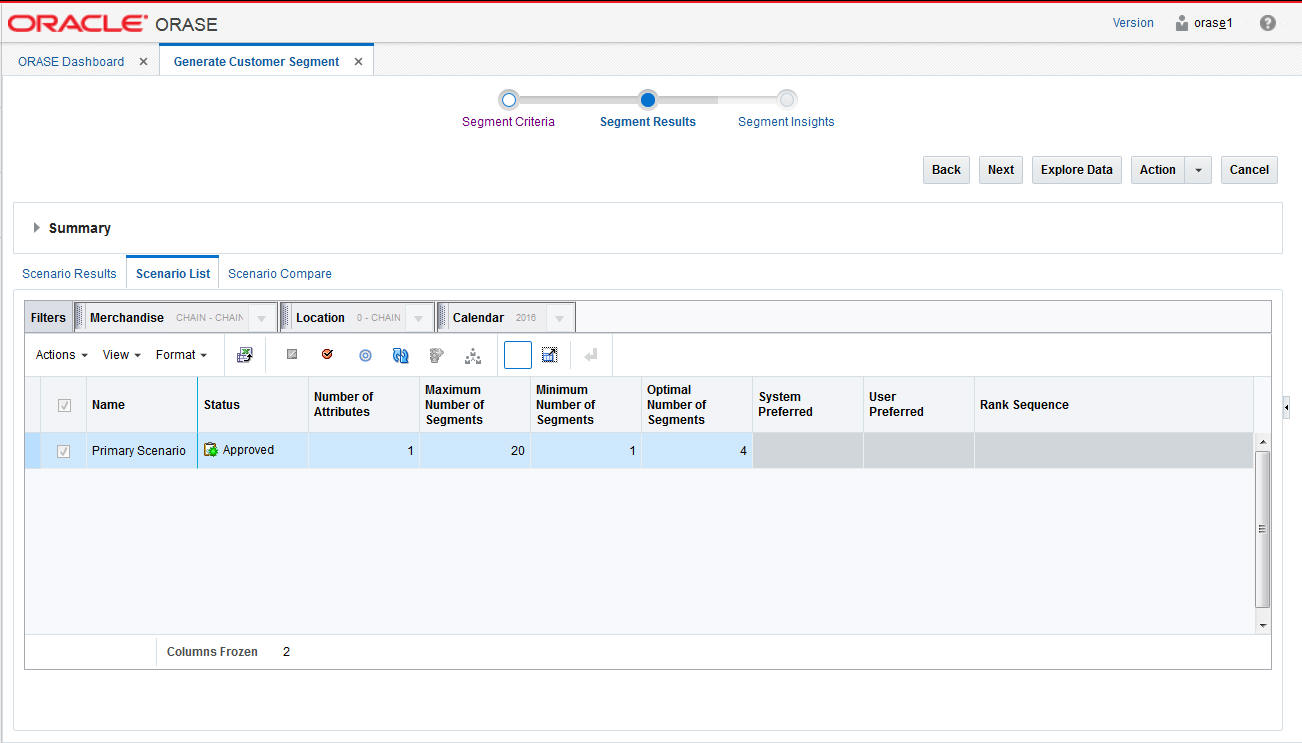The width and height of the screenshot is (1302, 743).
Task: Open the Actions menu
Action: [62, 355]
